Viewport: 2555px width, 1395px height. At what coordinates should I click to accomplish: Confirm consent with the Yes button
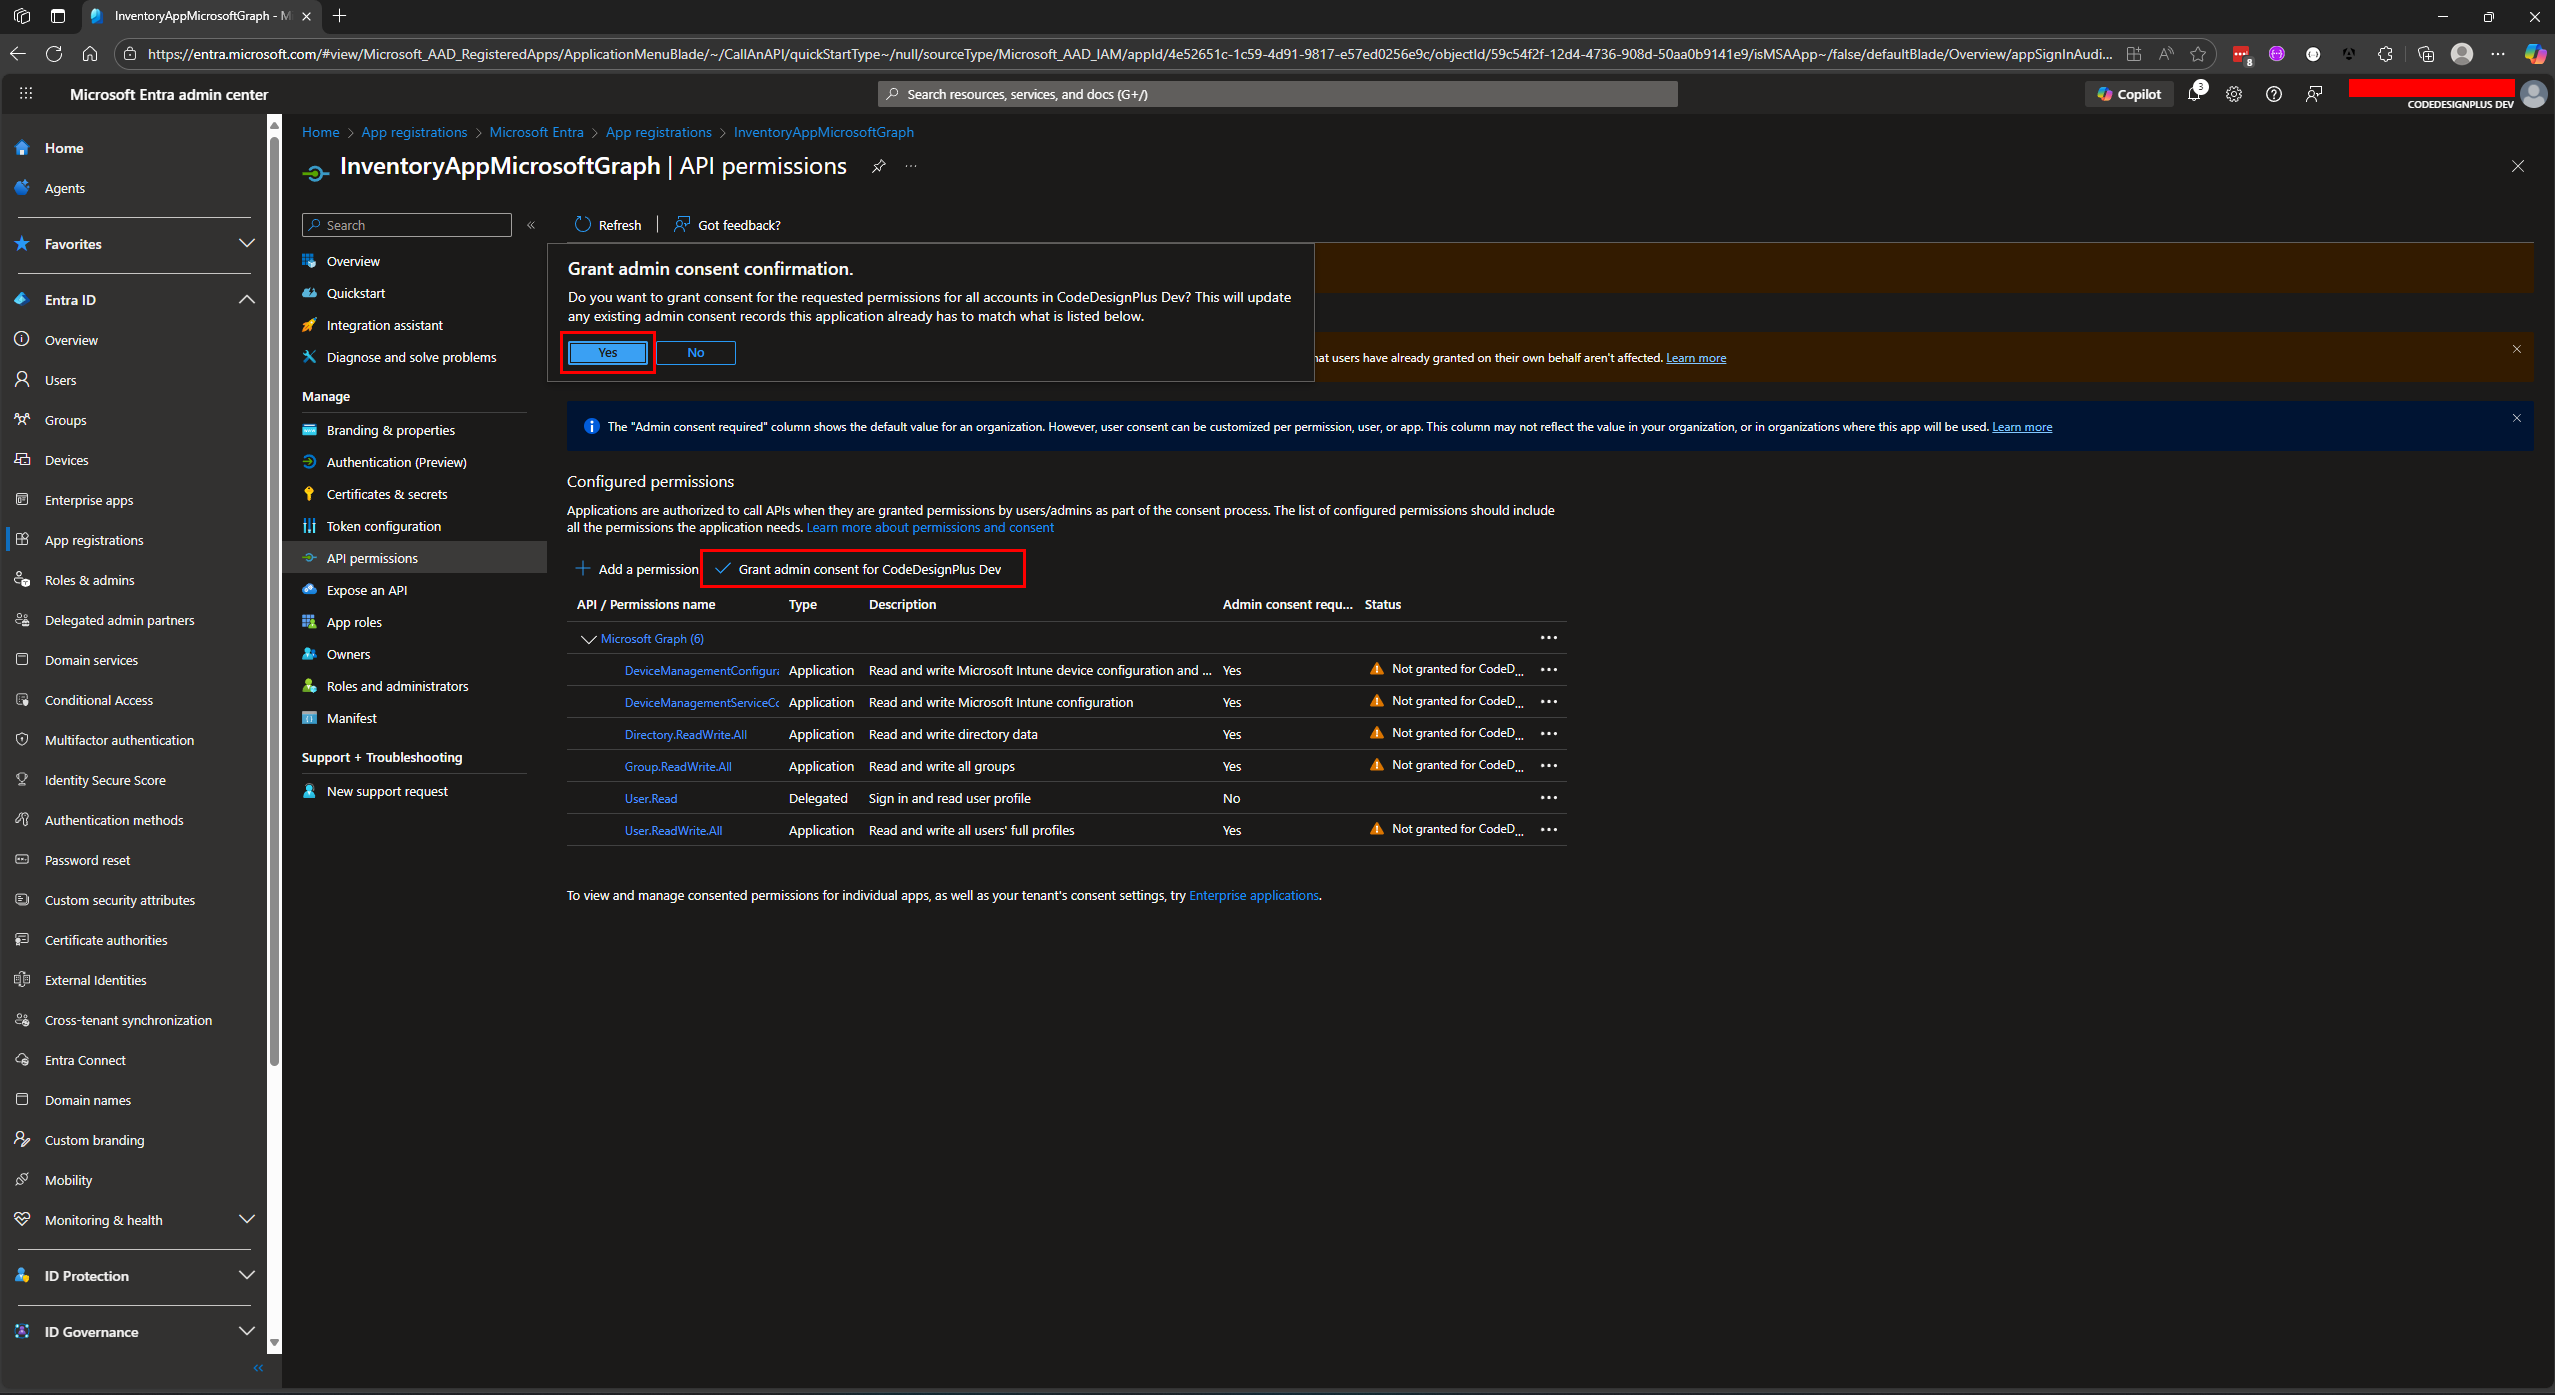(608, 353)
